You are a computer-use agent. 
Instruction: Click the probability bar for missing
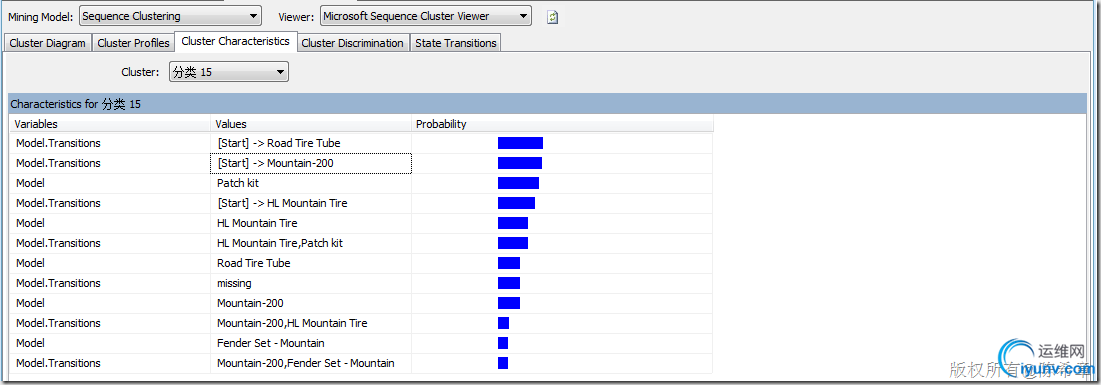click(x=509, y=283)
